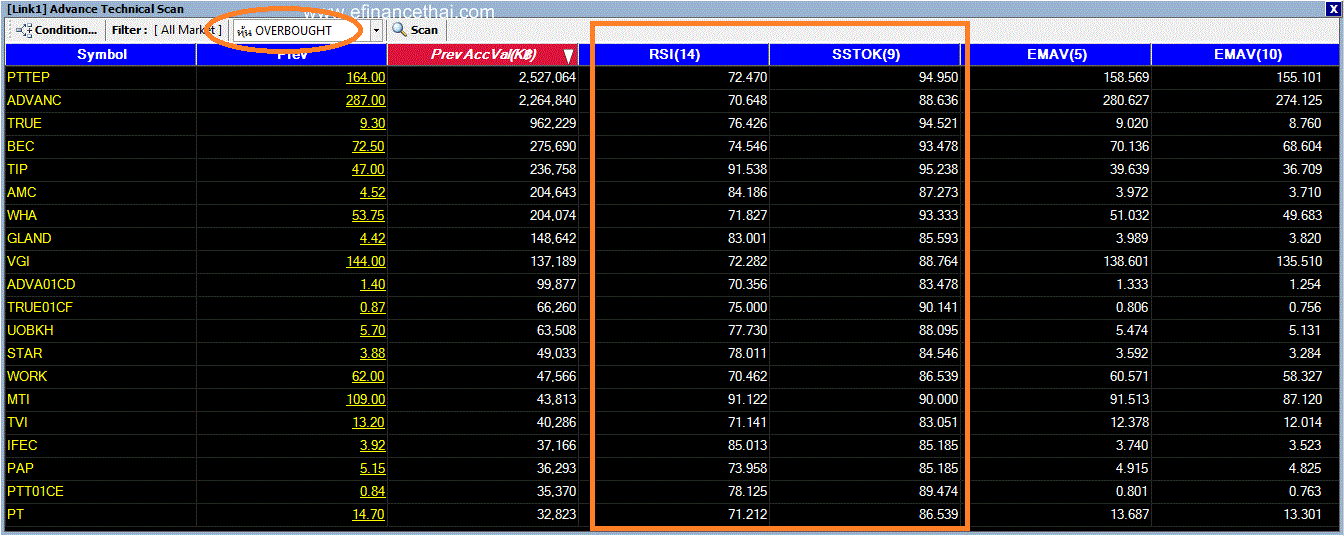Open the 53.75 price link for WHA
The image size is (1344, 536).
369,215
